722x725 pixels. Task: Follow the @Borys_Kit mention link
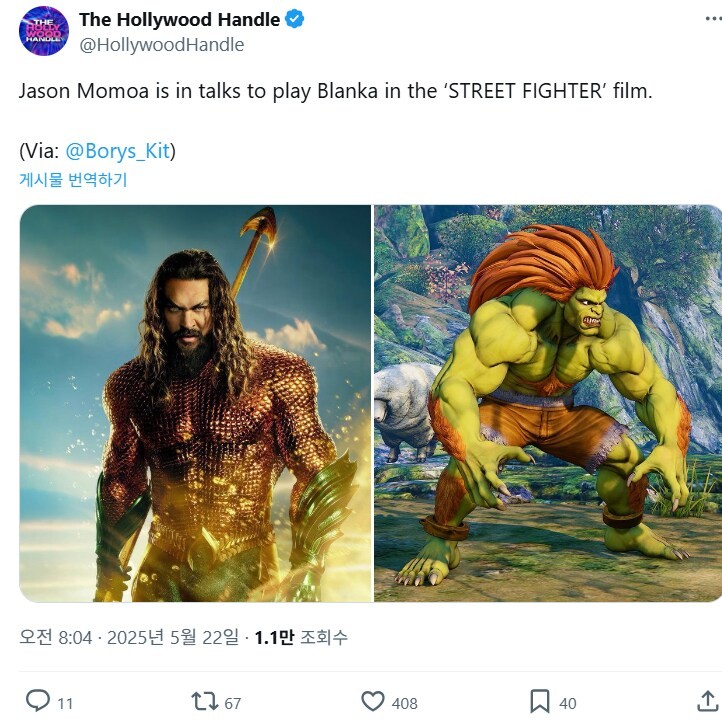point(117,151)
